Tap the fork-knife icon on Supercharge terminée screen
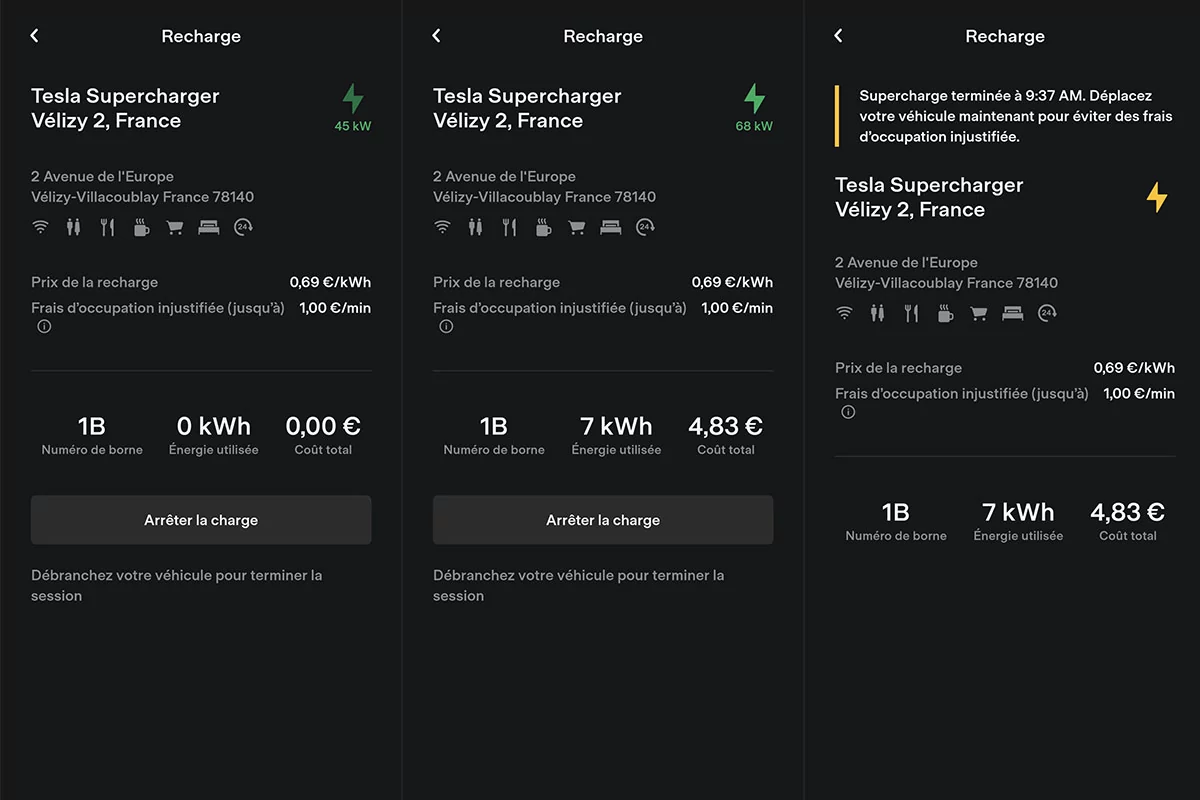The image size is (1200, 800). coord(911,313)
